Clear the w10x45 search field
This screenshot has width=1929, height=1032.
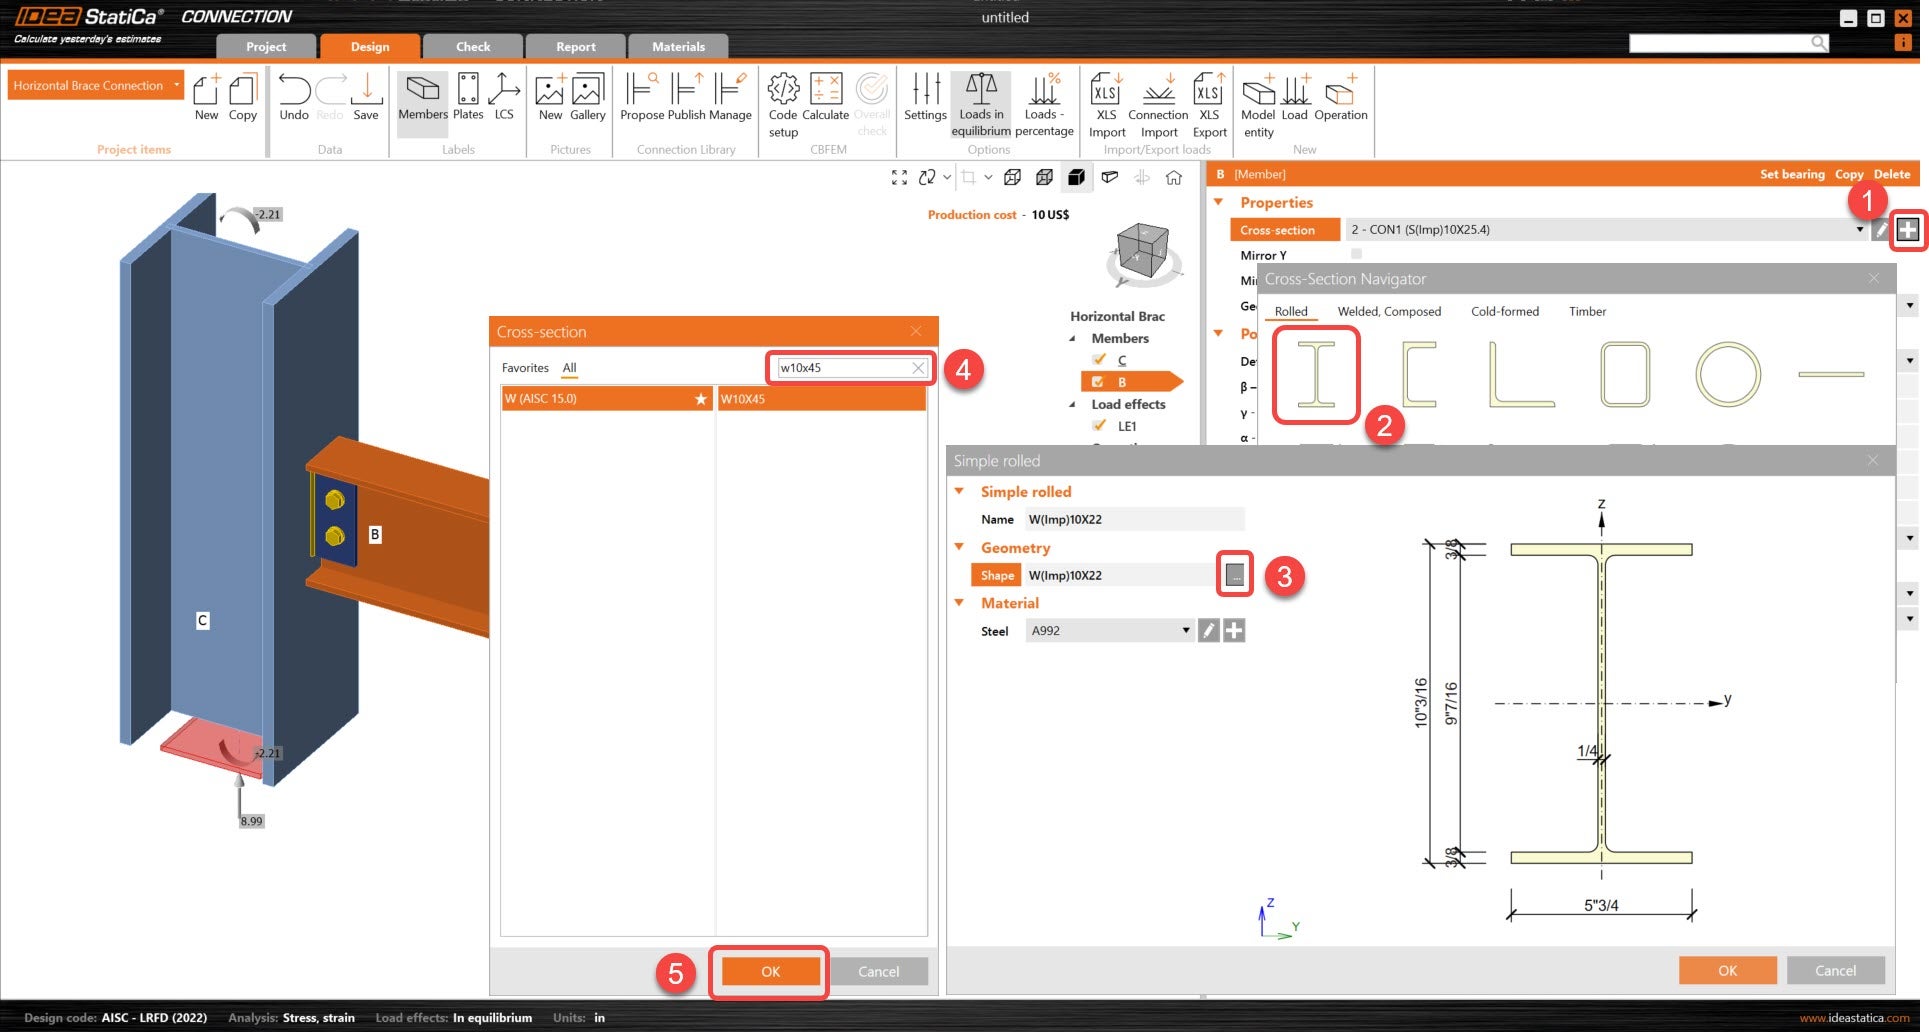[x=917, y=368]
